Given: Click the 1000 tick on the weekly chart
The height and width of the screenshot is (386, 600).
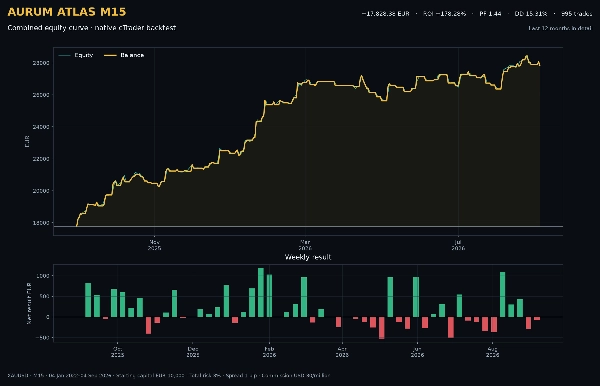Looking at the screenshot, I should click(42, 276).
